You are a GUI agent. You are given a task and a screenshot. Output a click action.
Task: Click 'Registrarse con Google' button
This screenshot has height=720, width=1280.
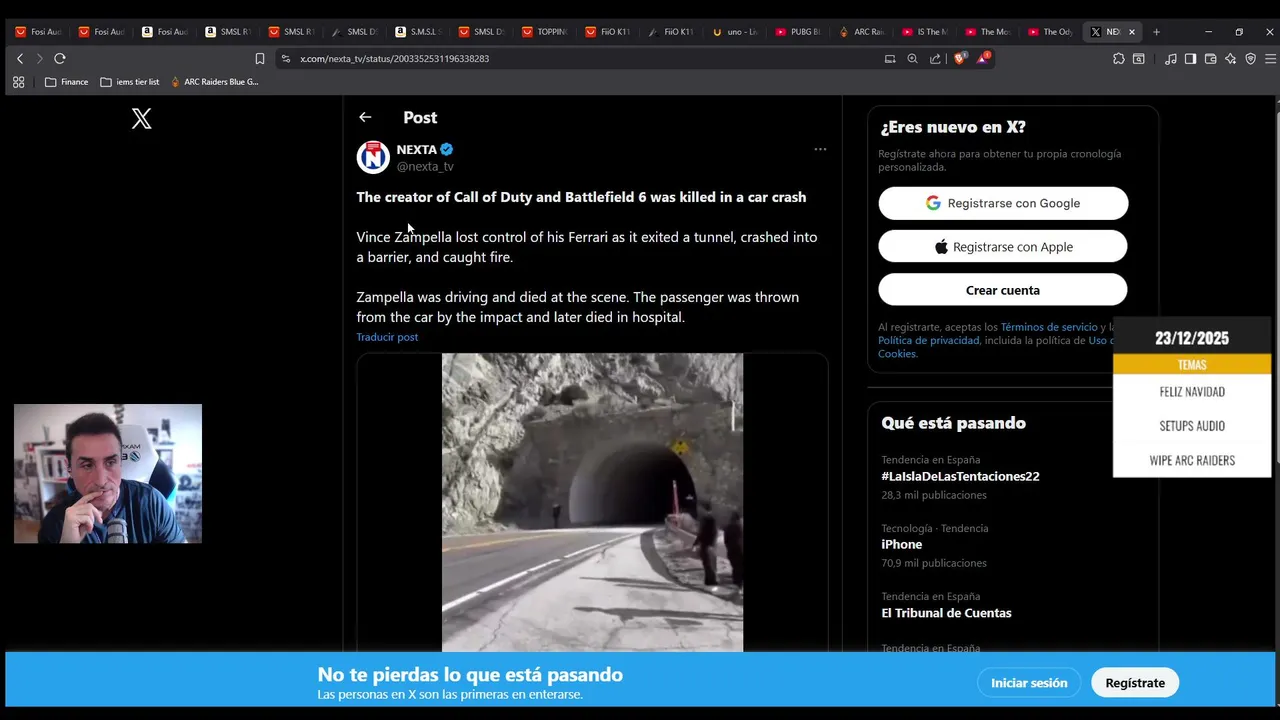coord(1003,203)
